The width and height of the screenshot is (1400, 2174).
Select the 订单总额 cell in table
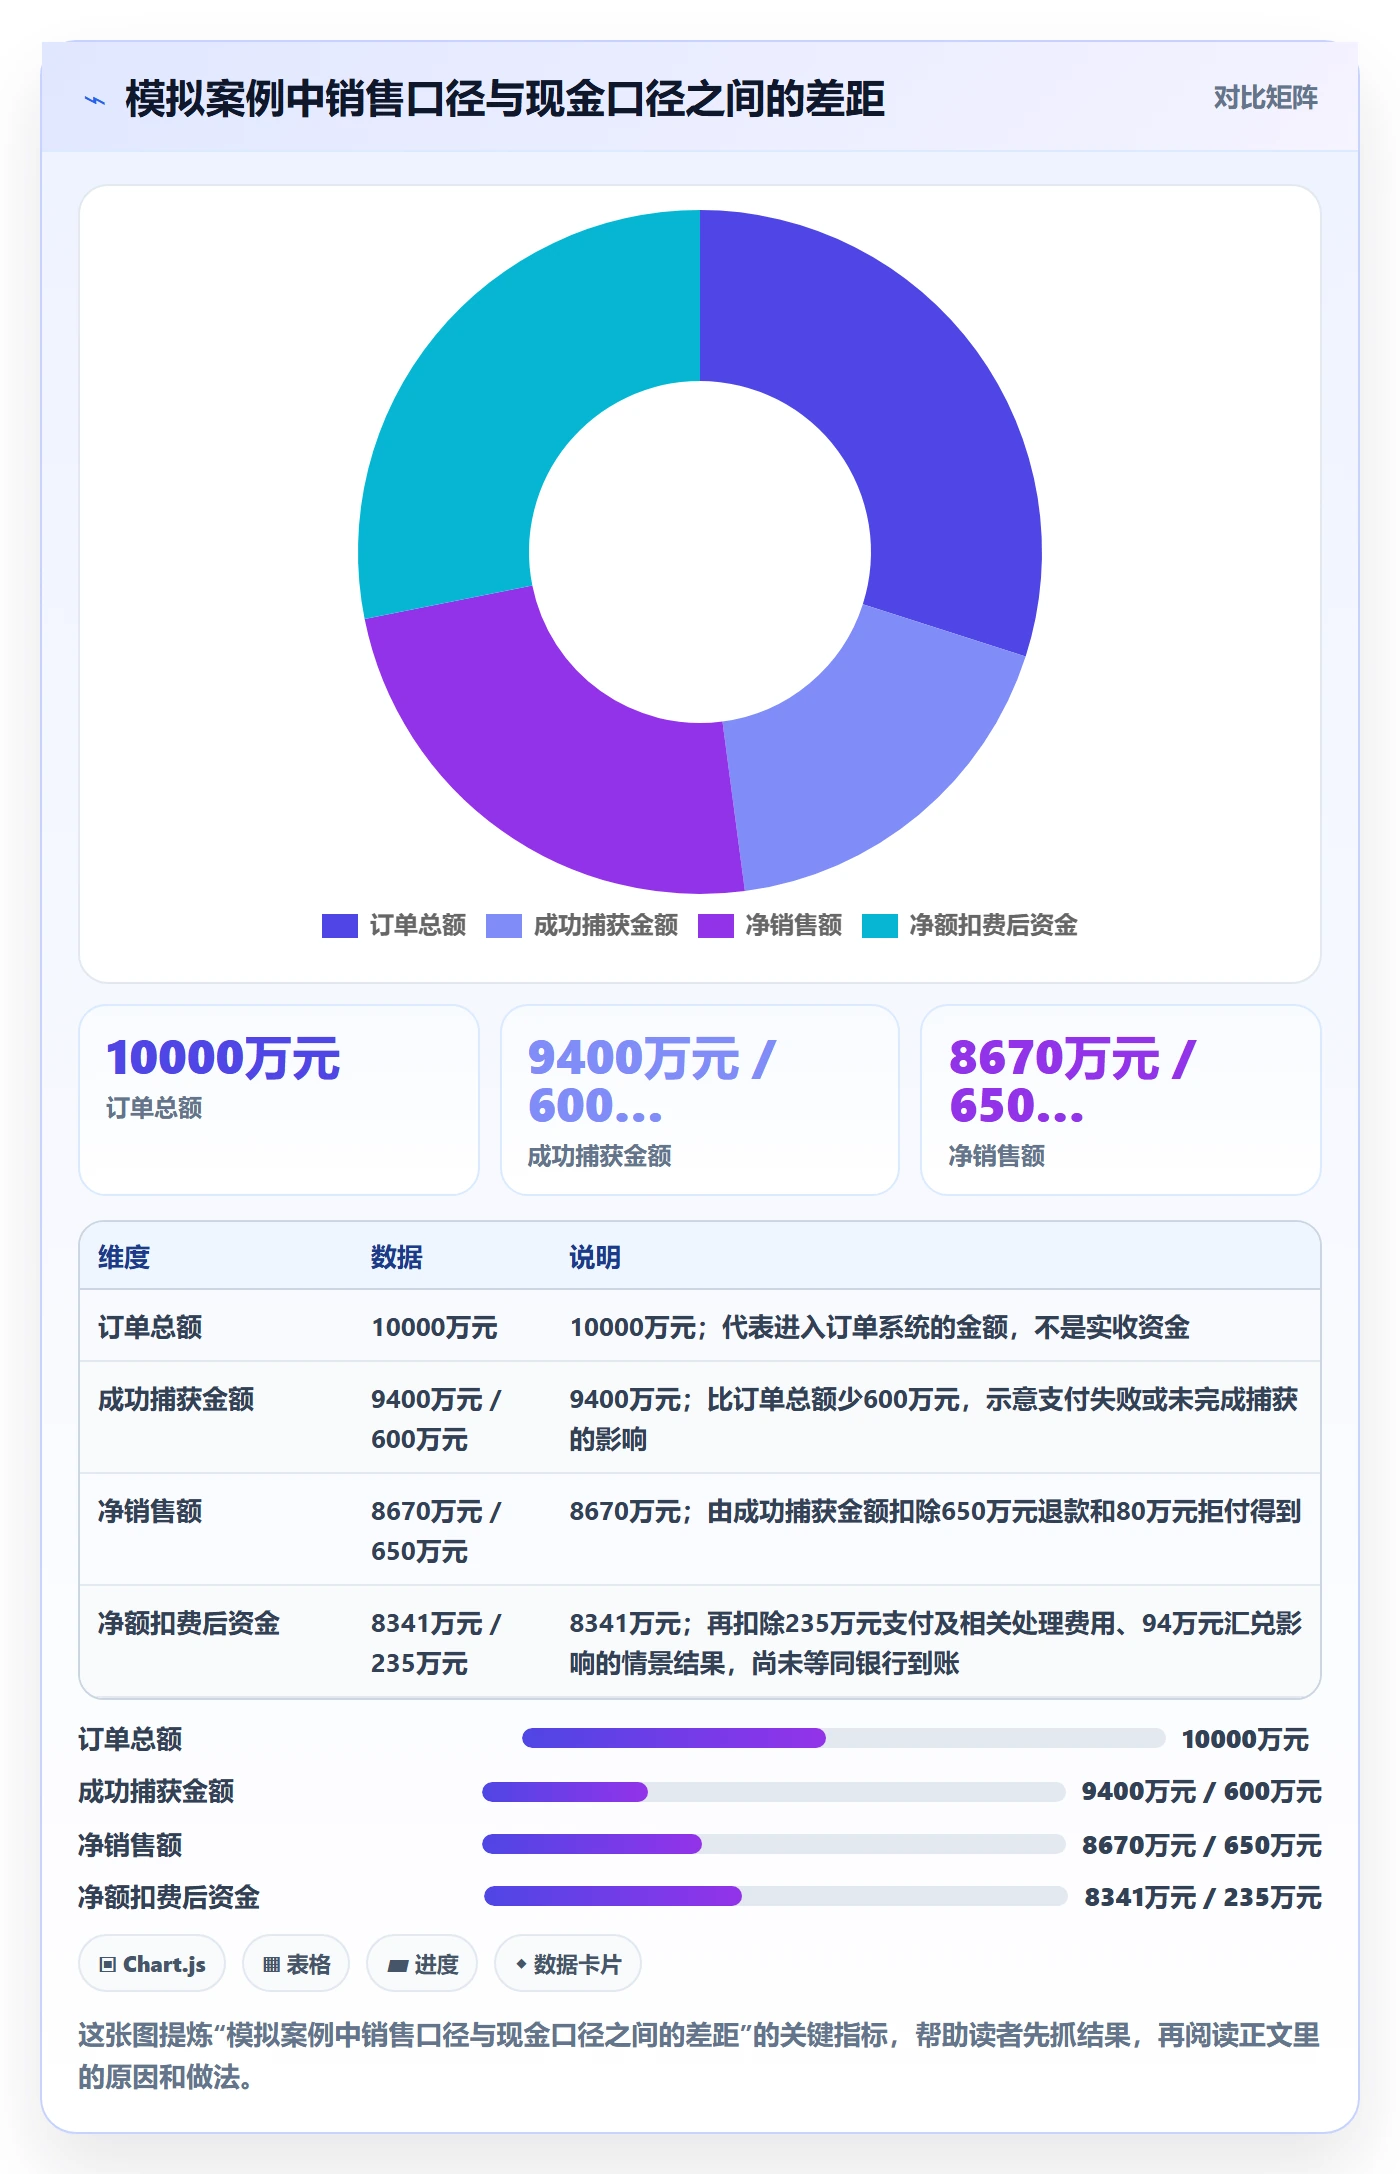coord(150,1327)
